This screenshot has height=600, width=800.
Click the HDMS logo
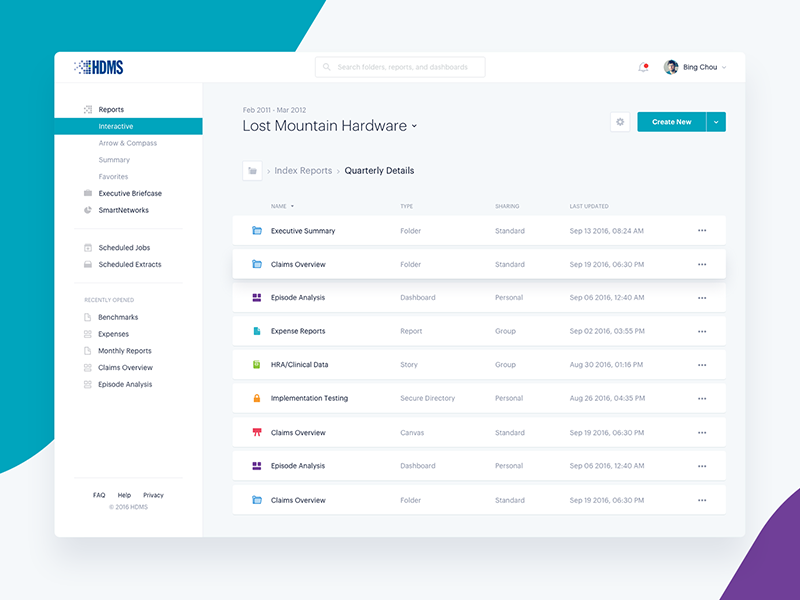click(99, 67)
